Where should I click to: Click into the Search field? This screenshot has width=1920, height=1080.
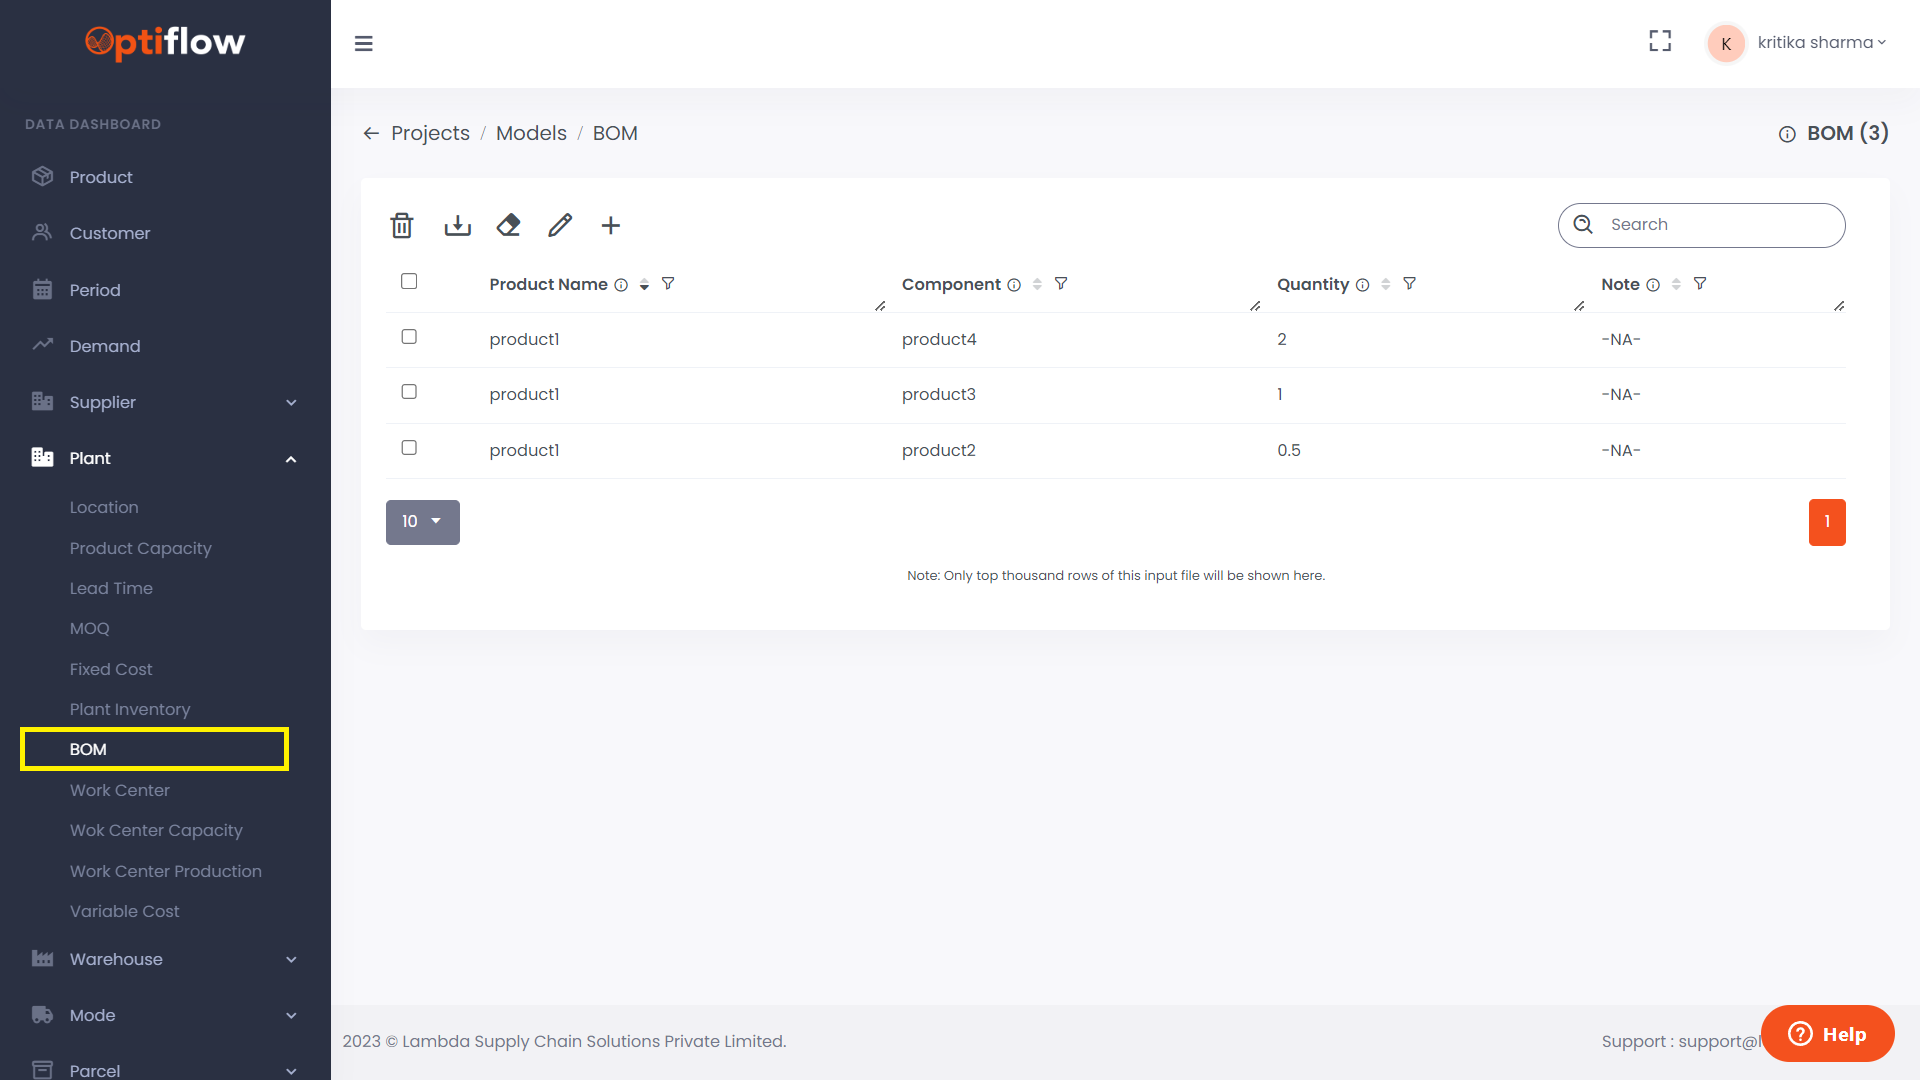point(1715,225)
